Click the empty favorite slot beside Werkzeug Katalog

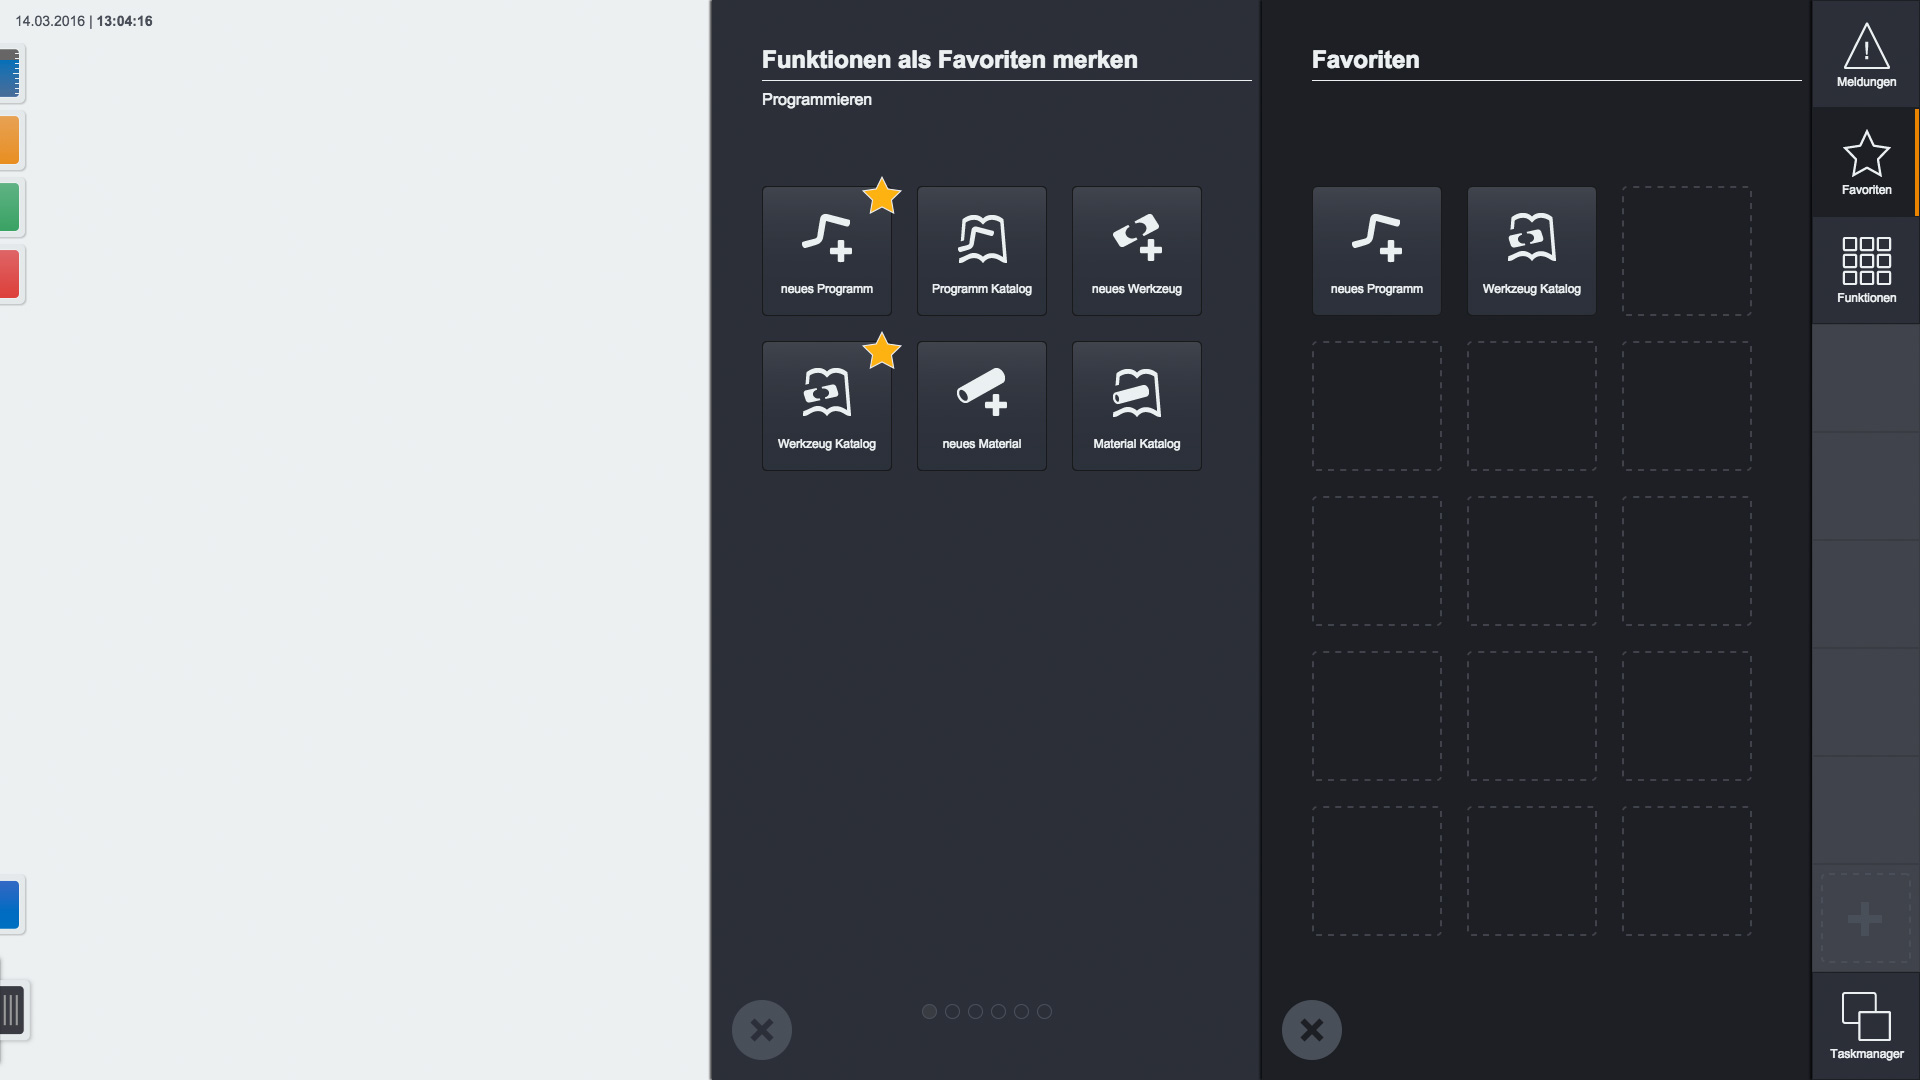click(1686, 251)
